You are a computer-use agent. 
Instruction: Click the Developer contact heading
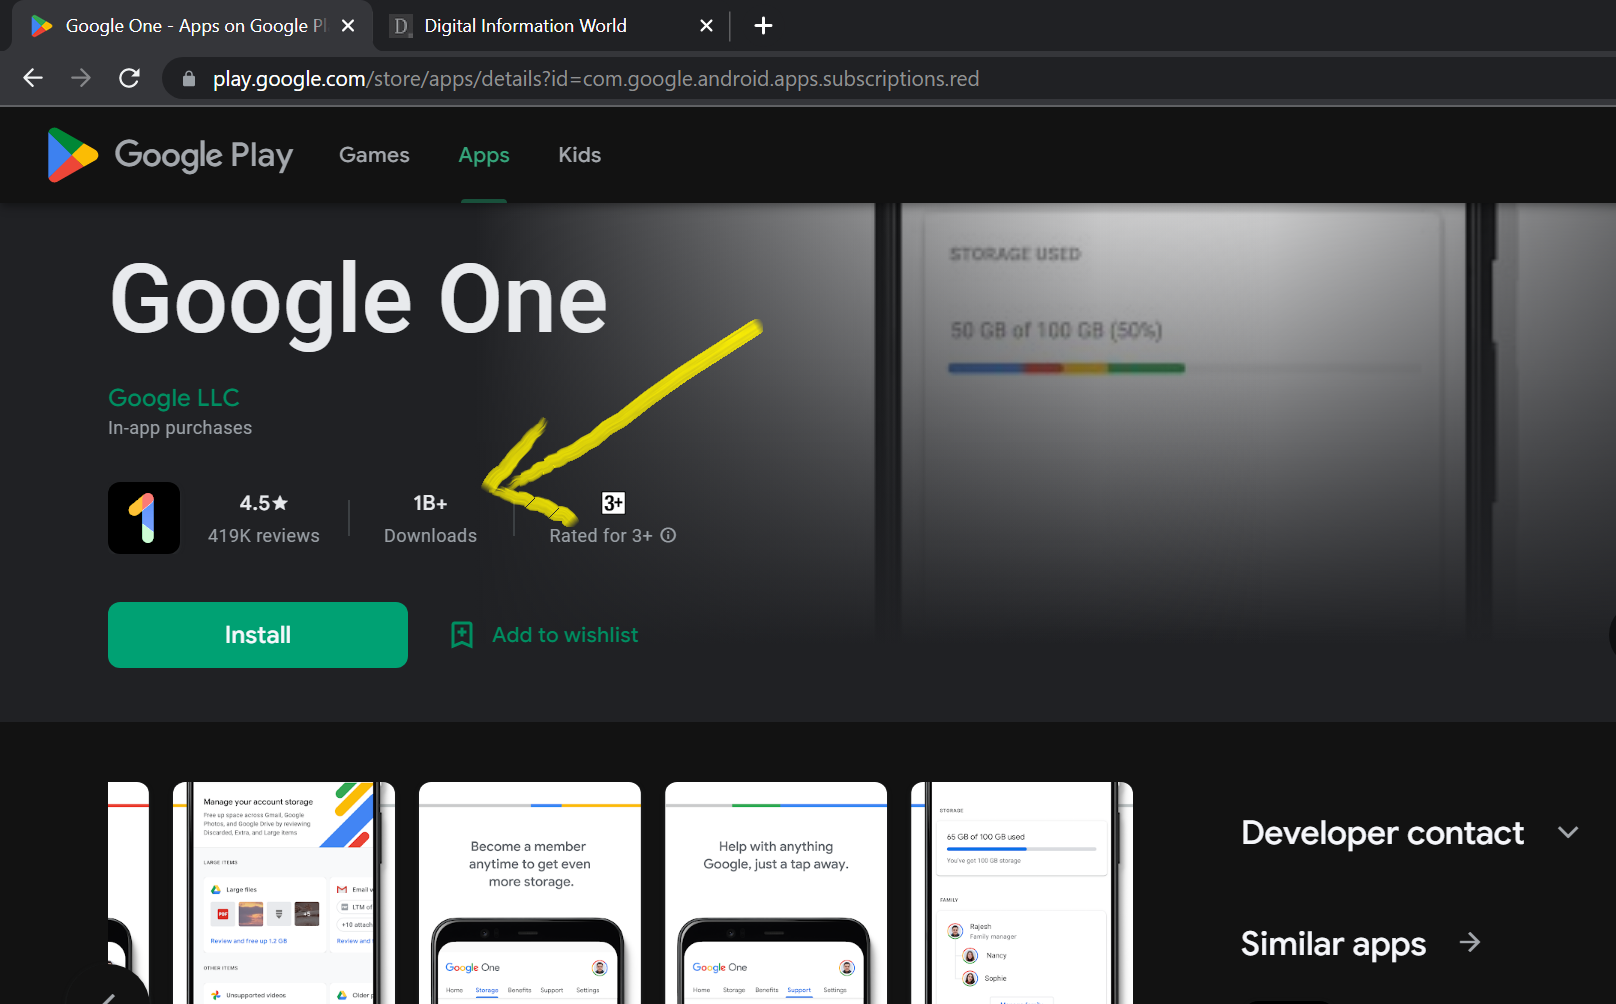click(1383, 833)
